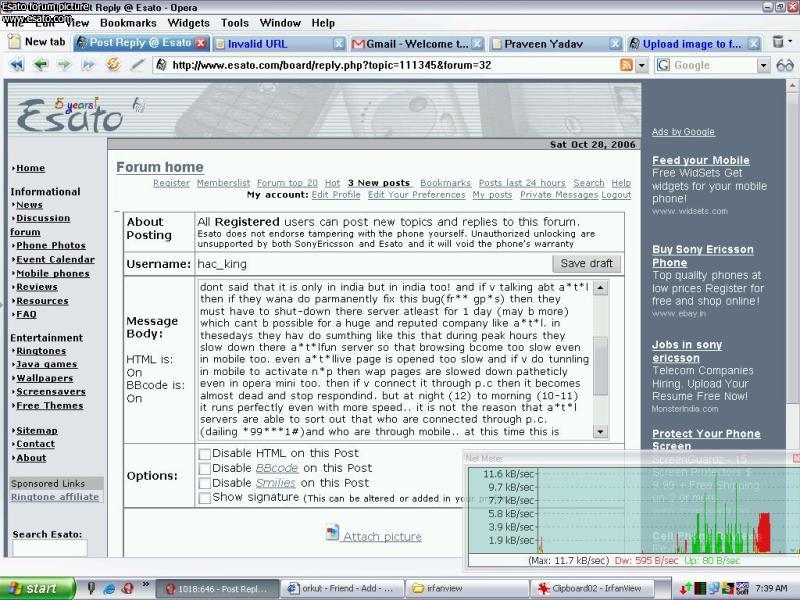Click the orange RSS feed icon

[x=626, y=65]
